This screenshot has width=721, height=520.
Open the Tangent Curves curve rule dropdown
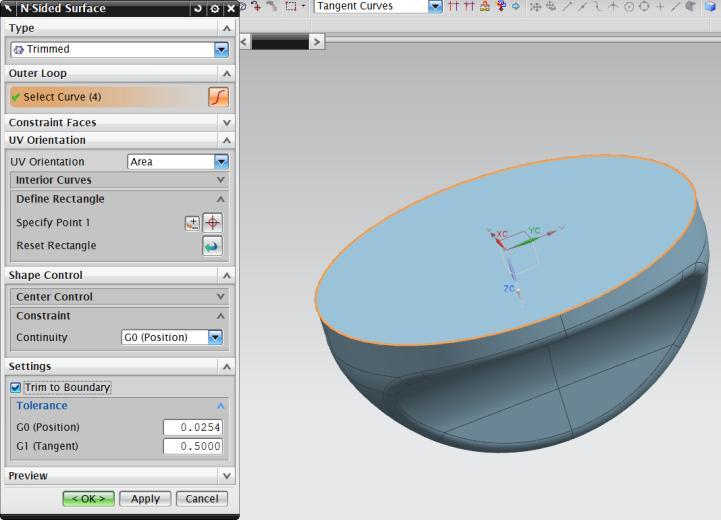[435, 6]
